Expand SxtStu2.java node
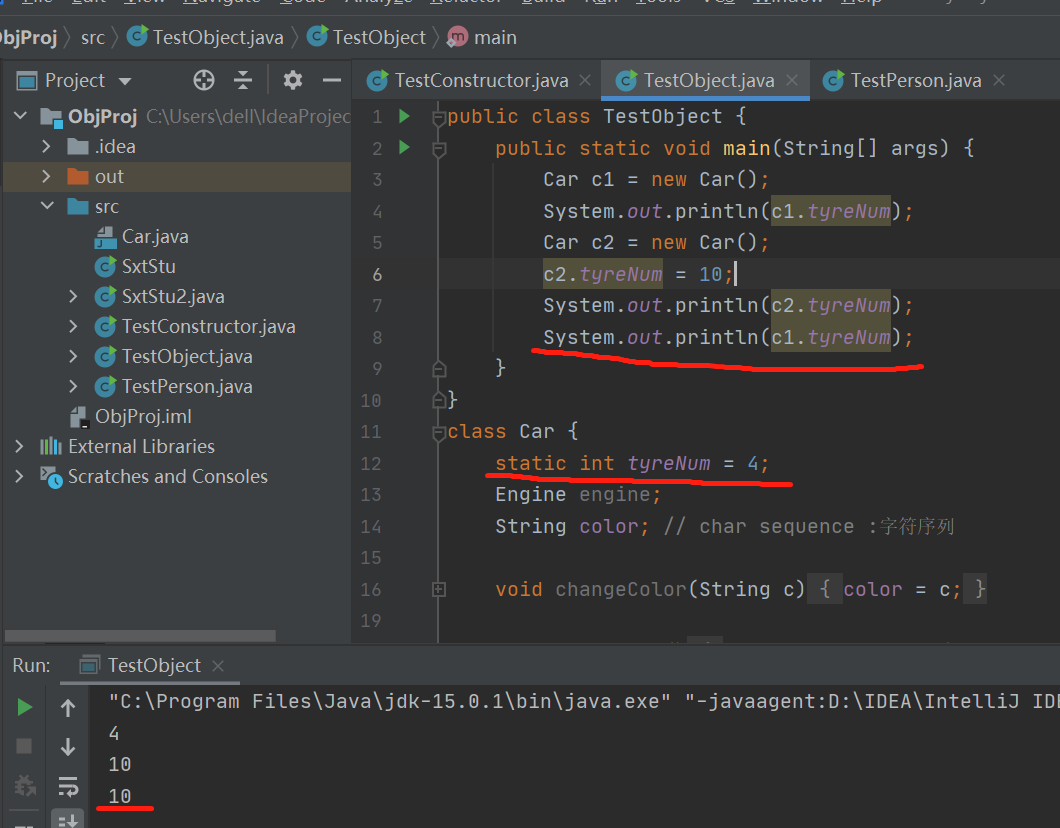The width and height of the screenshot is (1060, 828). coord(73,296)
